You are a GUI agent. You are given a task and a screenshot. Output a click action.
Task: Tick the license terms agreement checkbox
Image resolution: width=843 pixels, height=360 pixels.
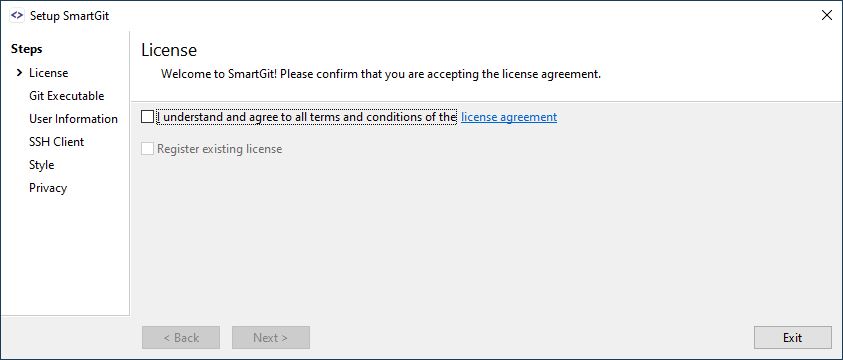click(147, 117)
